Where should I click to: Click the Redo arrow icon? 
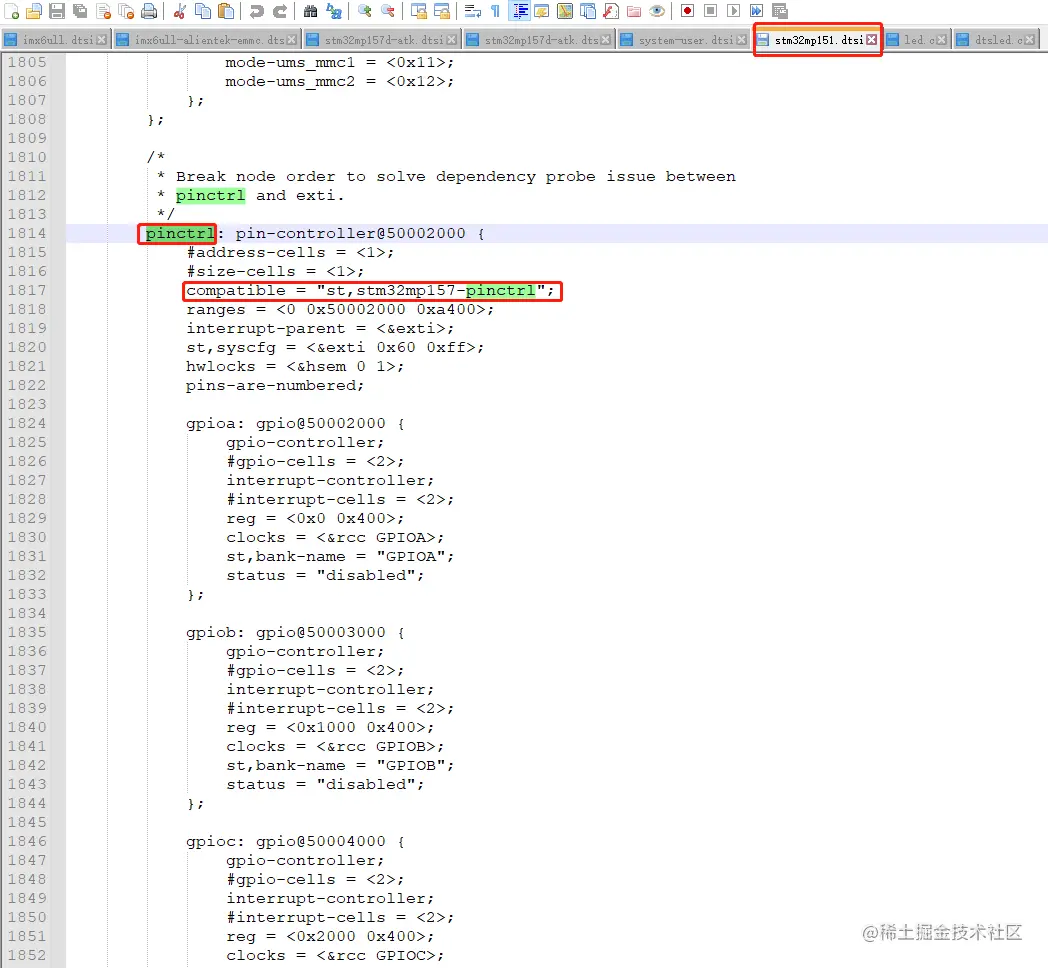pyautogui.click(x=280, y=11)
